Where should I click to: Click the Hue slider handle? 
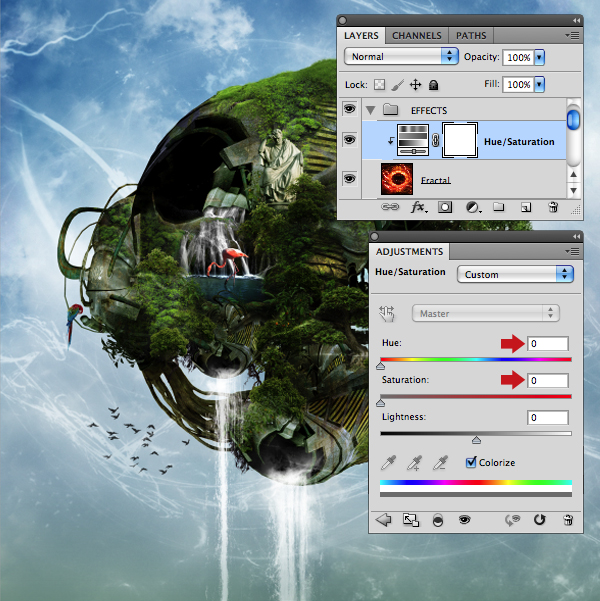coord(380,366)
